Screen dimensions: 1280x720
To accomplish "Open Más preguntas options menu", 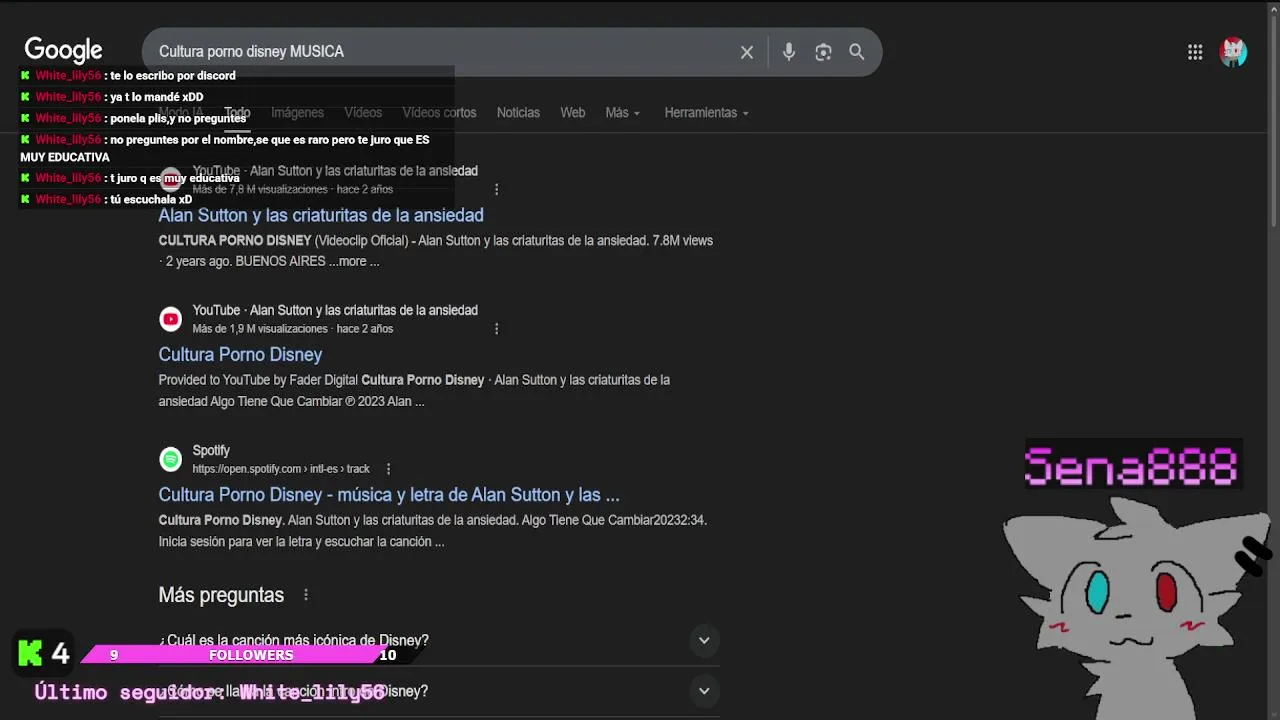I will point(306,595).
